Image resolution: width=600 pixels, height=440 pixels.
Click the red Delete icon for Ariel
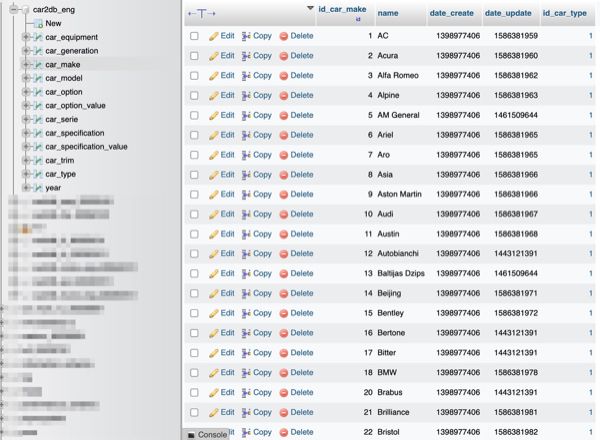pyautogui.click(x=284, y=135)
